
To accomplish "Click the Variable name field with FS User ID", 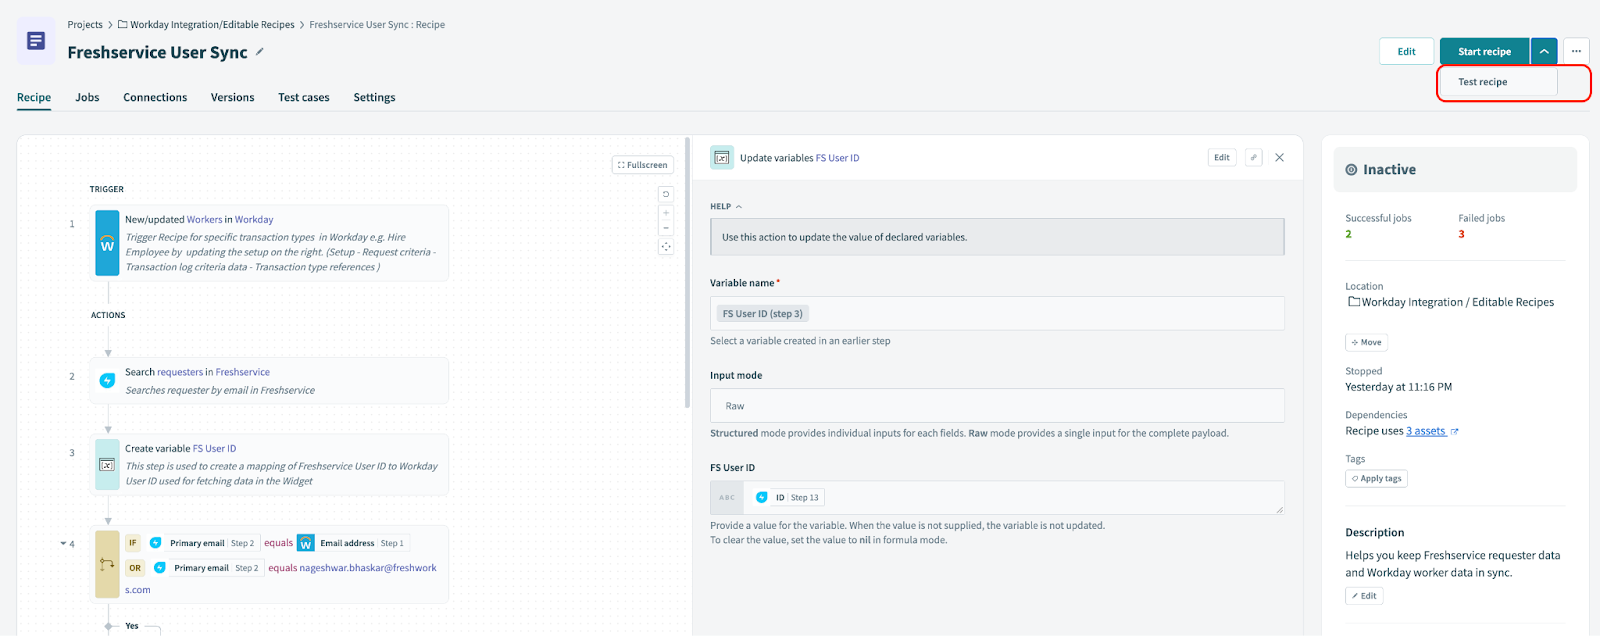I will (x=997, y=313).
